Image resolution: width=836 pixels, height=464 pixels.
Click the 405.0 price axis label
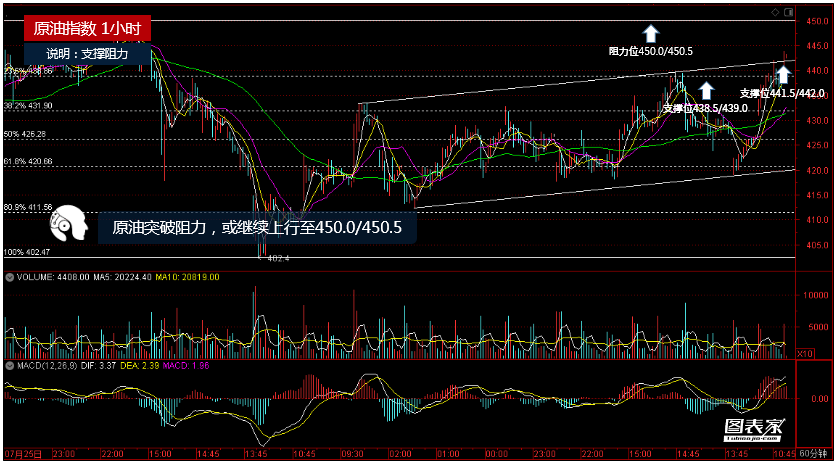(x=817, y=245)
